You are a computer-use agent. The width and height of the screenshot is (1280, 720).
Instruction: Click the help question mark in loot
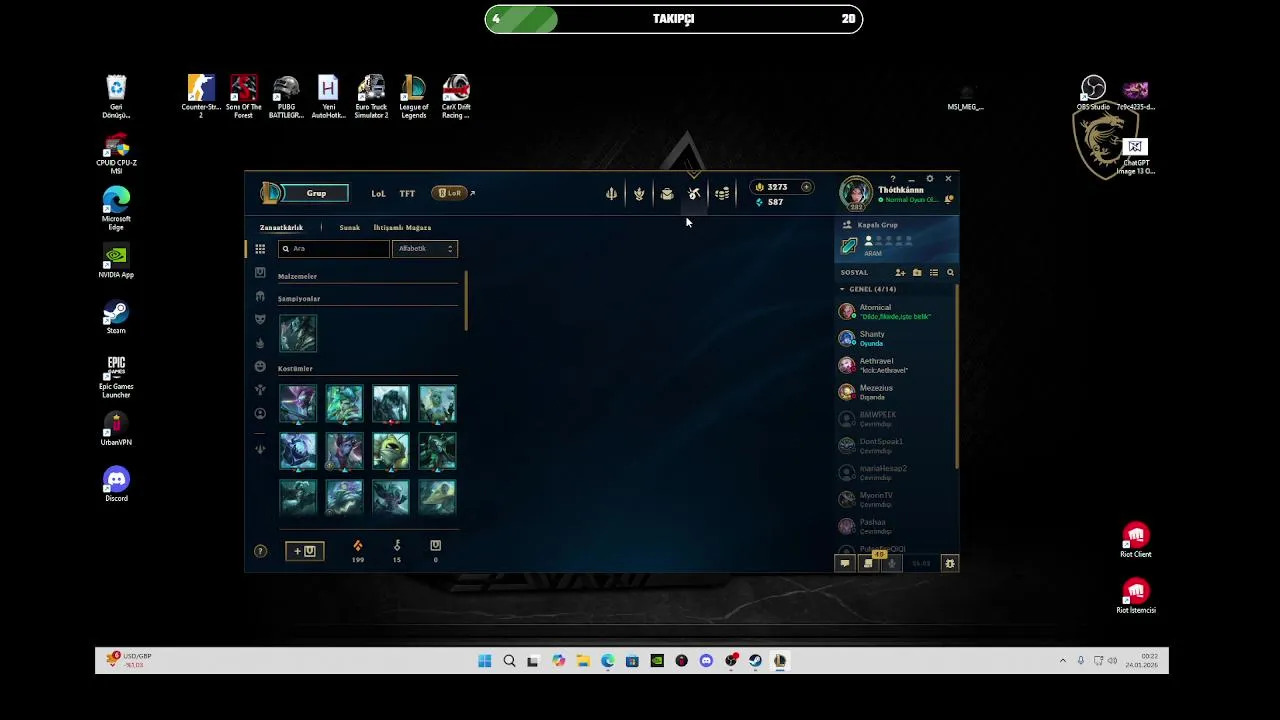260,551
